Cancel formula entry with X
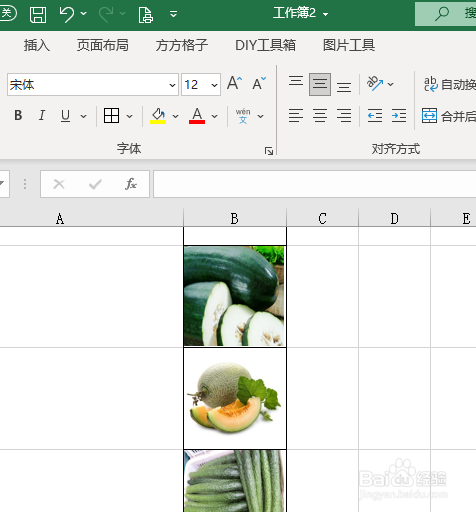The height and width of the screenshot is (512, 476). 59,184
